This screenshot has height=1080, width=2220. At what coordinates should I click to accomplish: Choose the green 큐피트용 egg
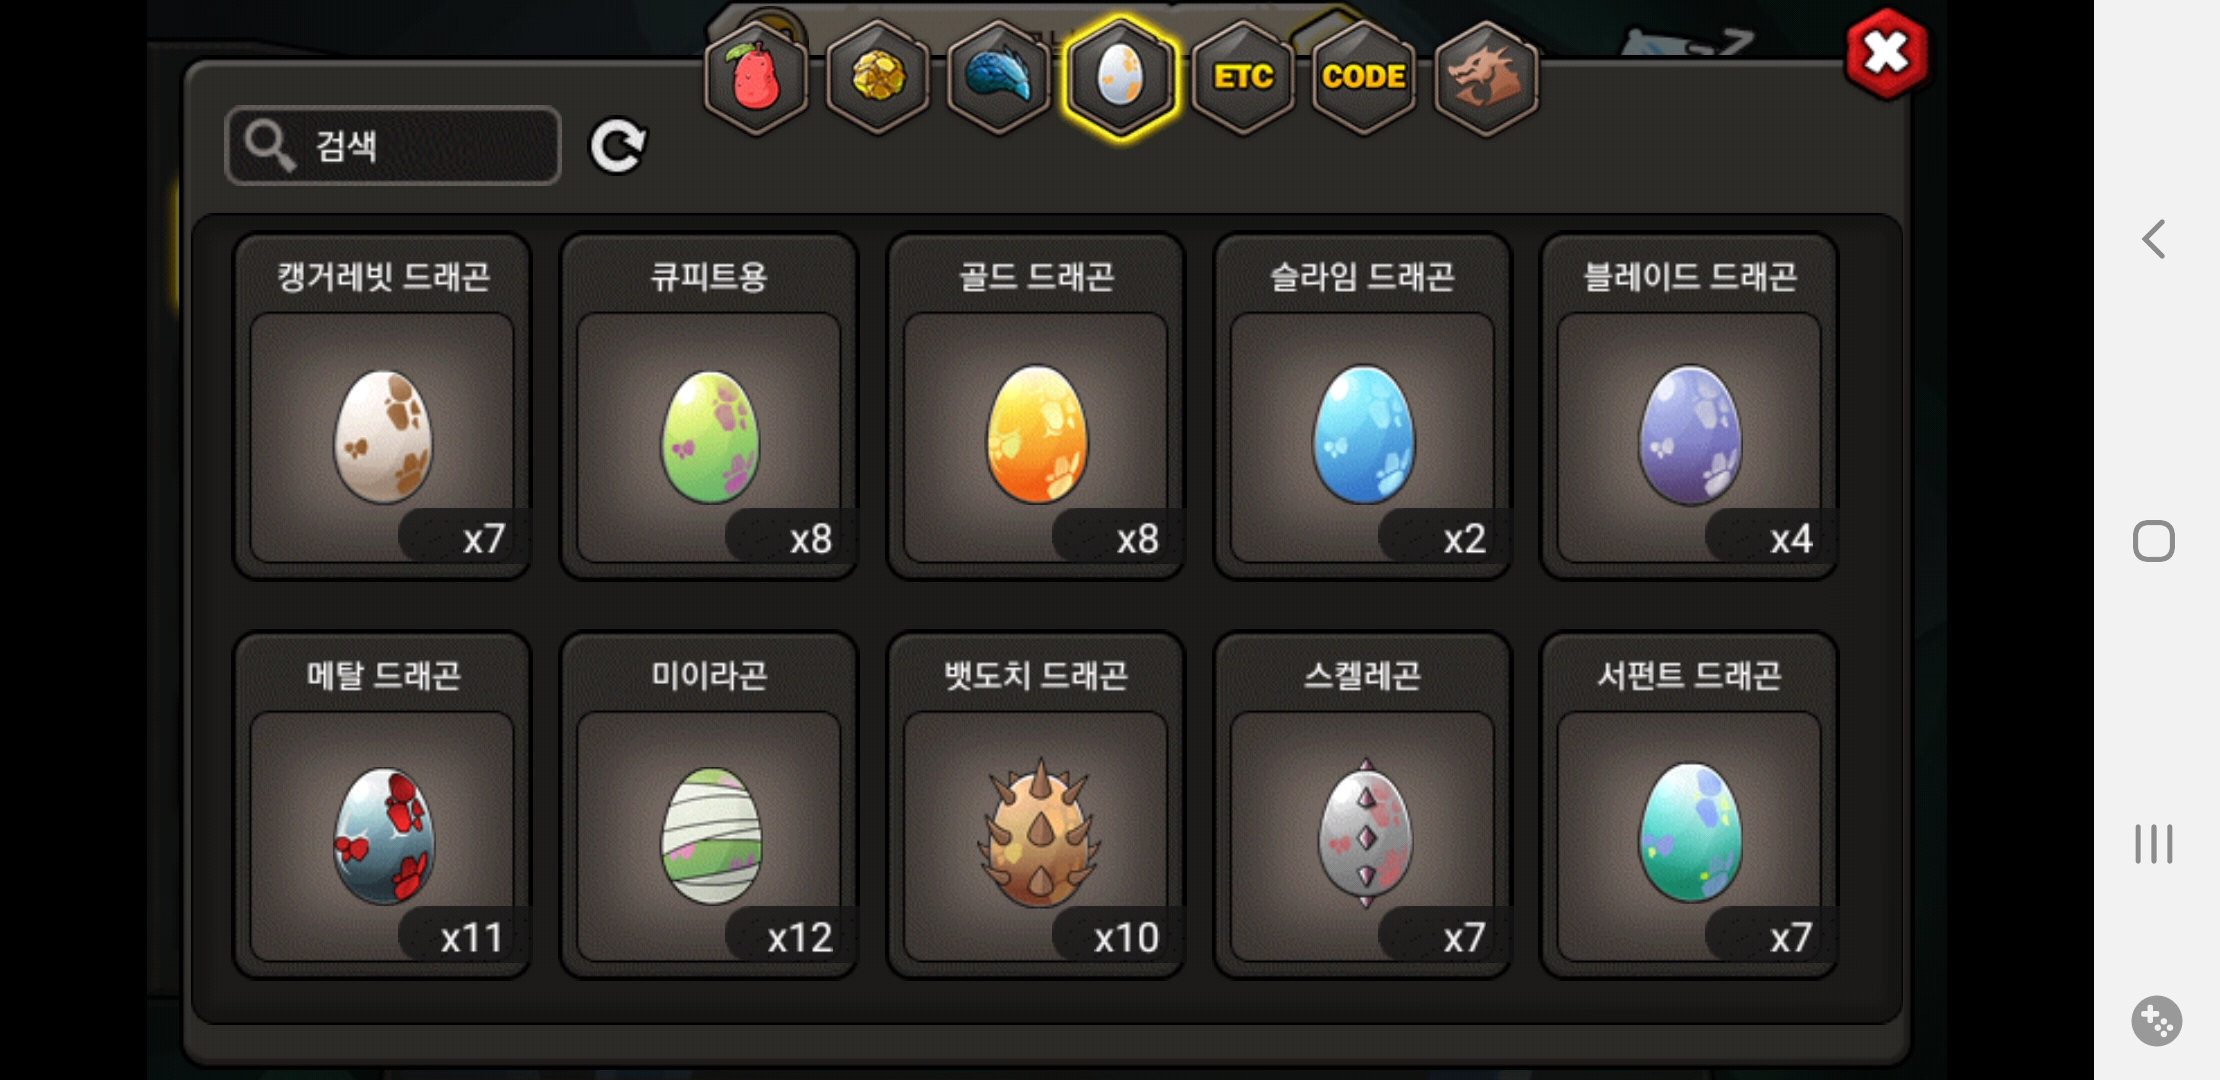pyautogui.click(x=709, y=406)
